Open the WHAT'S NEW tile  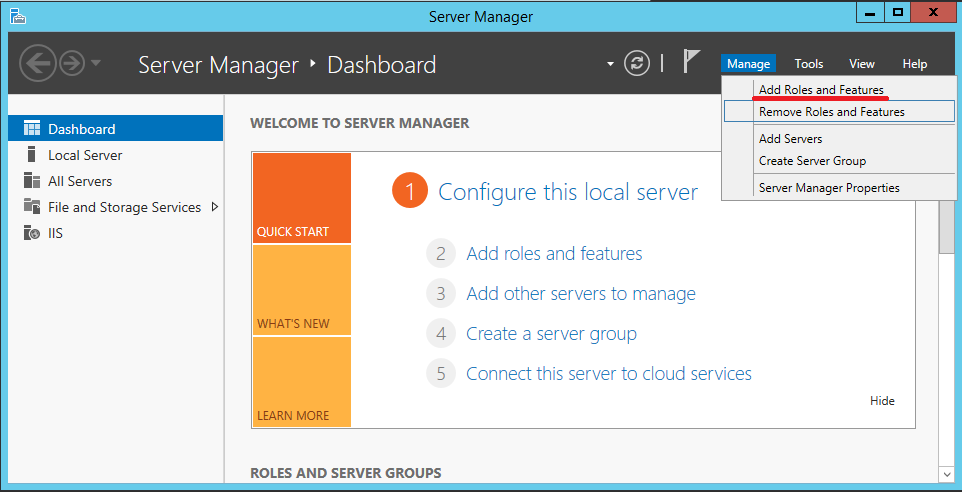pyautogui.click(x=302, y=290)
